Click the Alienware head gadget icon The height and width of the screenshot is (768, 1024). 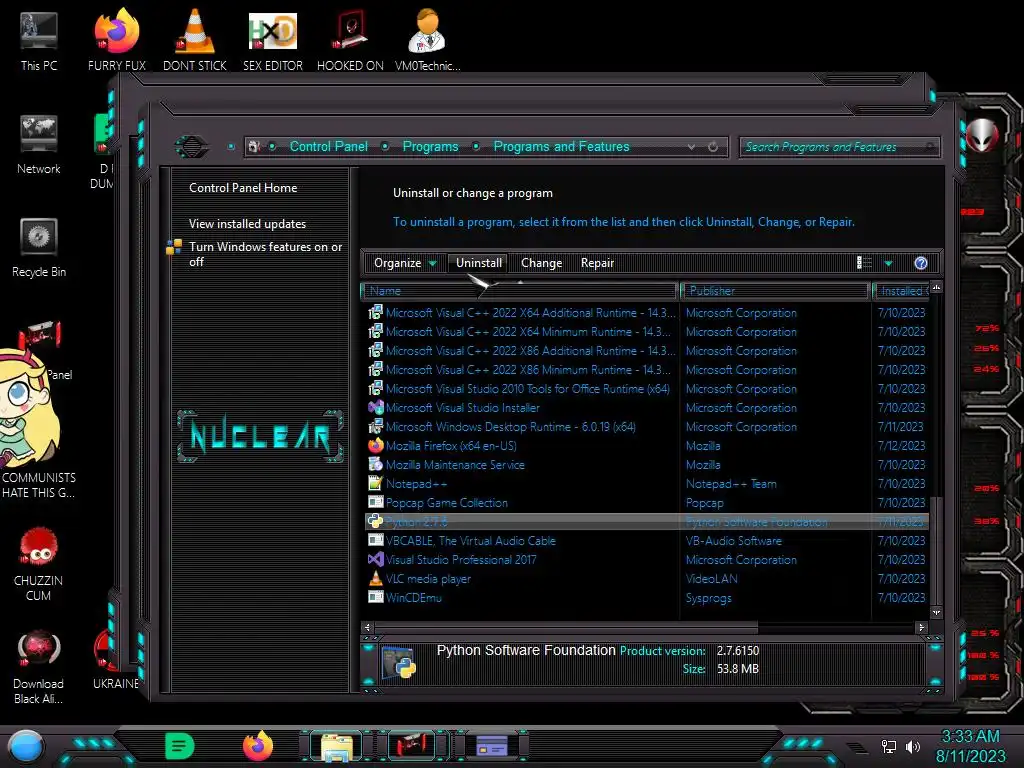click(x=982, y=135)
